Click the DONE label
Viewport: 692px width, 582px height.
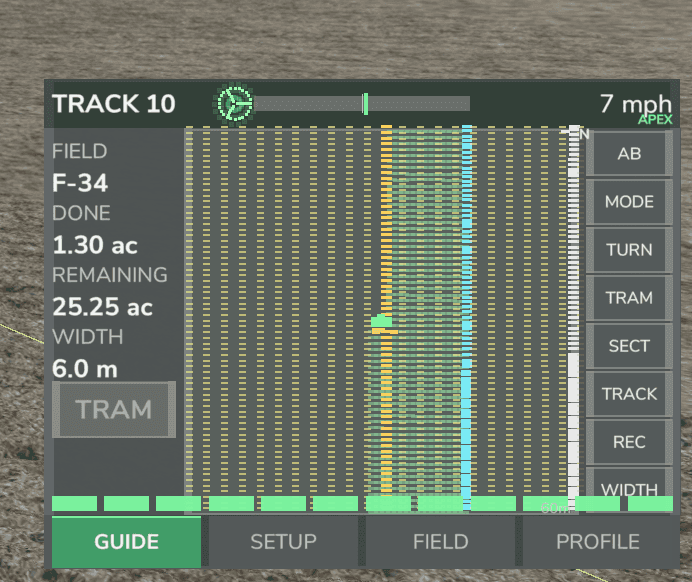[x=81, y=213]
